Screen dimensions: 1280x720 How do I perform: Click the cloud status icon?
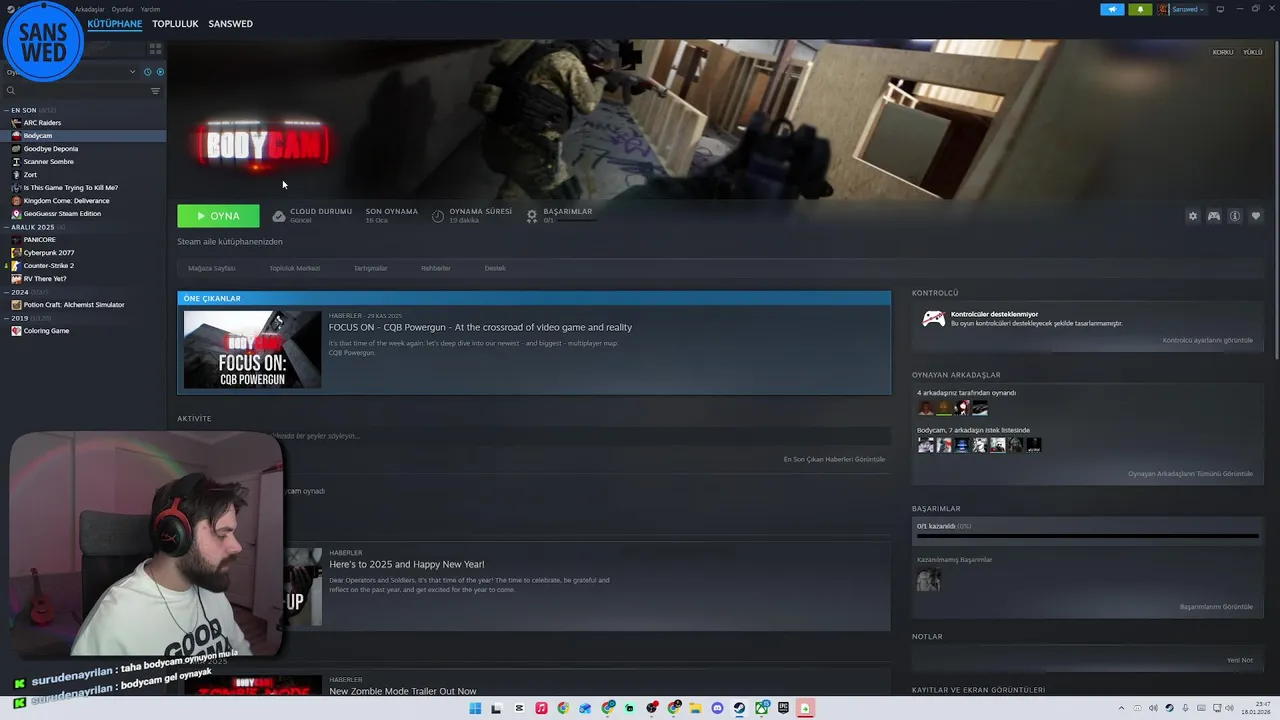279,216
